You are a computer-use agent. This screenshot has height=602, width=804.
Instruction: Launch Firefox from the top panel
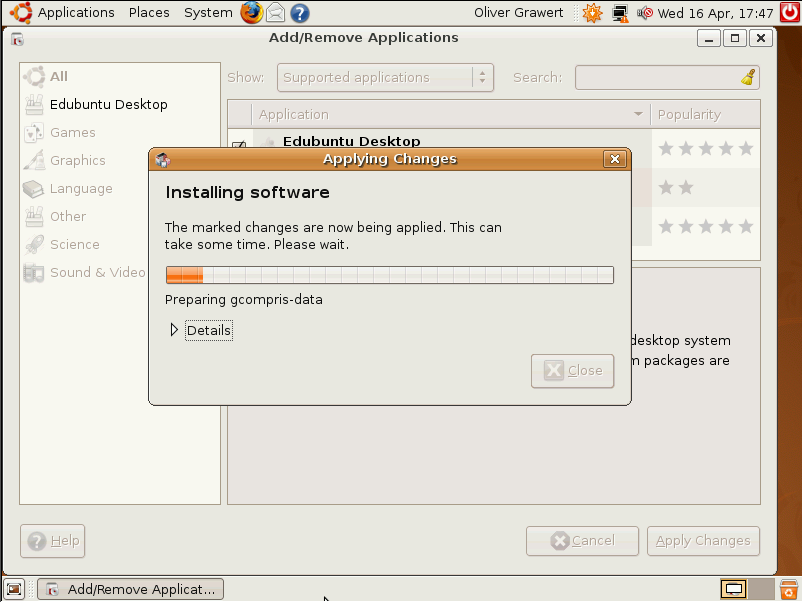point(251,13)
